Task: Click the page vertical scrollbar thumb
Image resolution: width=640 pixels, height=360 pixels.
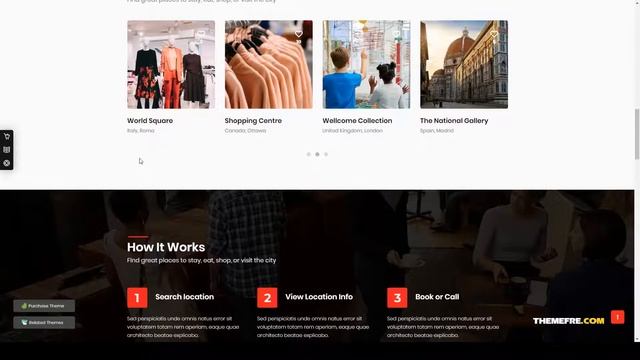Action: (637, 134)
